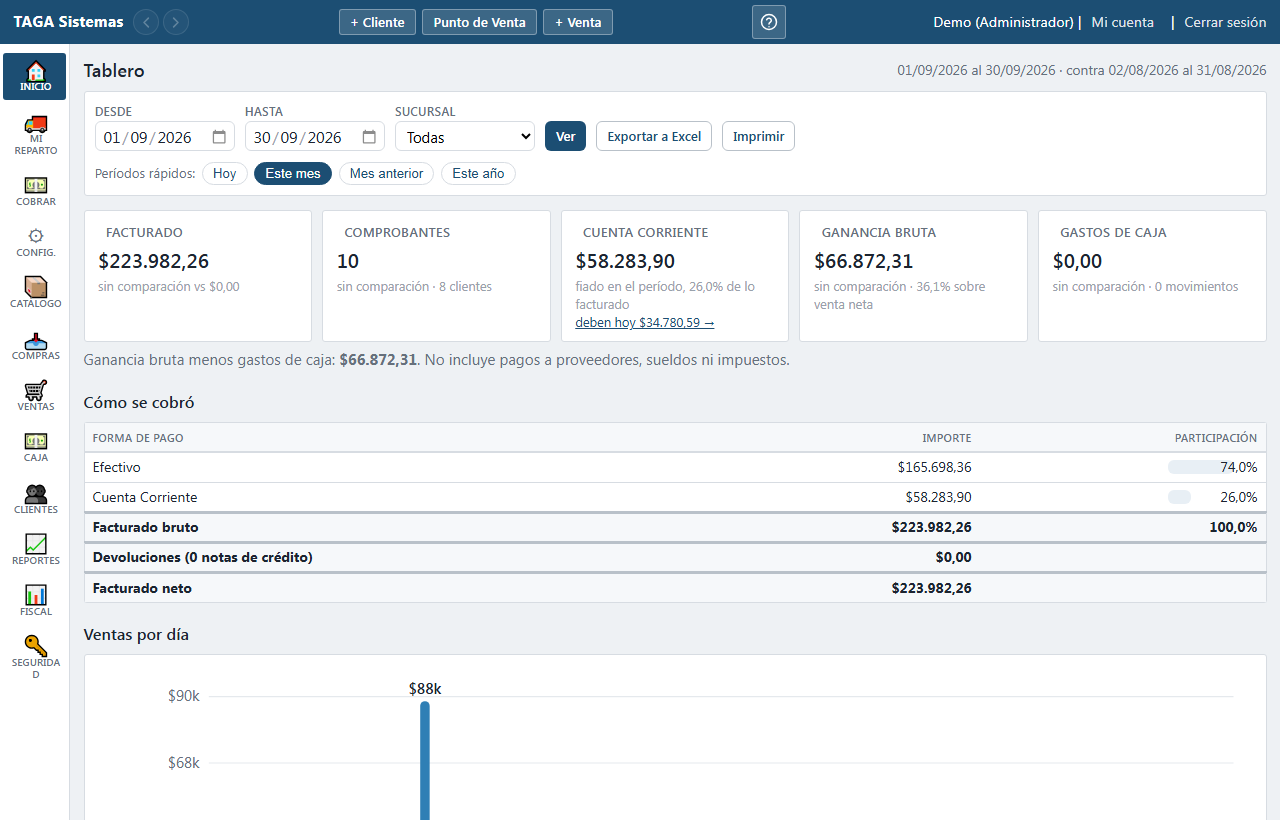Open Mi cuenta in the header
The height and width of the screenshot is (820, 1280).
coord(1123,22)
